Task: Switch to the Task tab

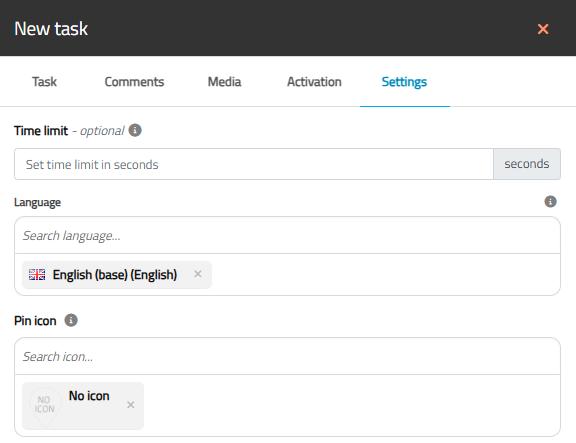Action: (44, 82)
